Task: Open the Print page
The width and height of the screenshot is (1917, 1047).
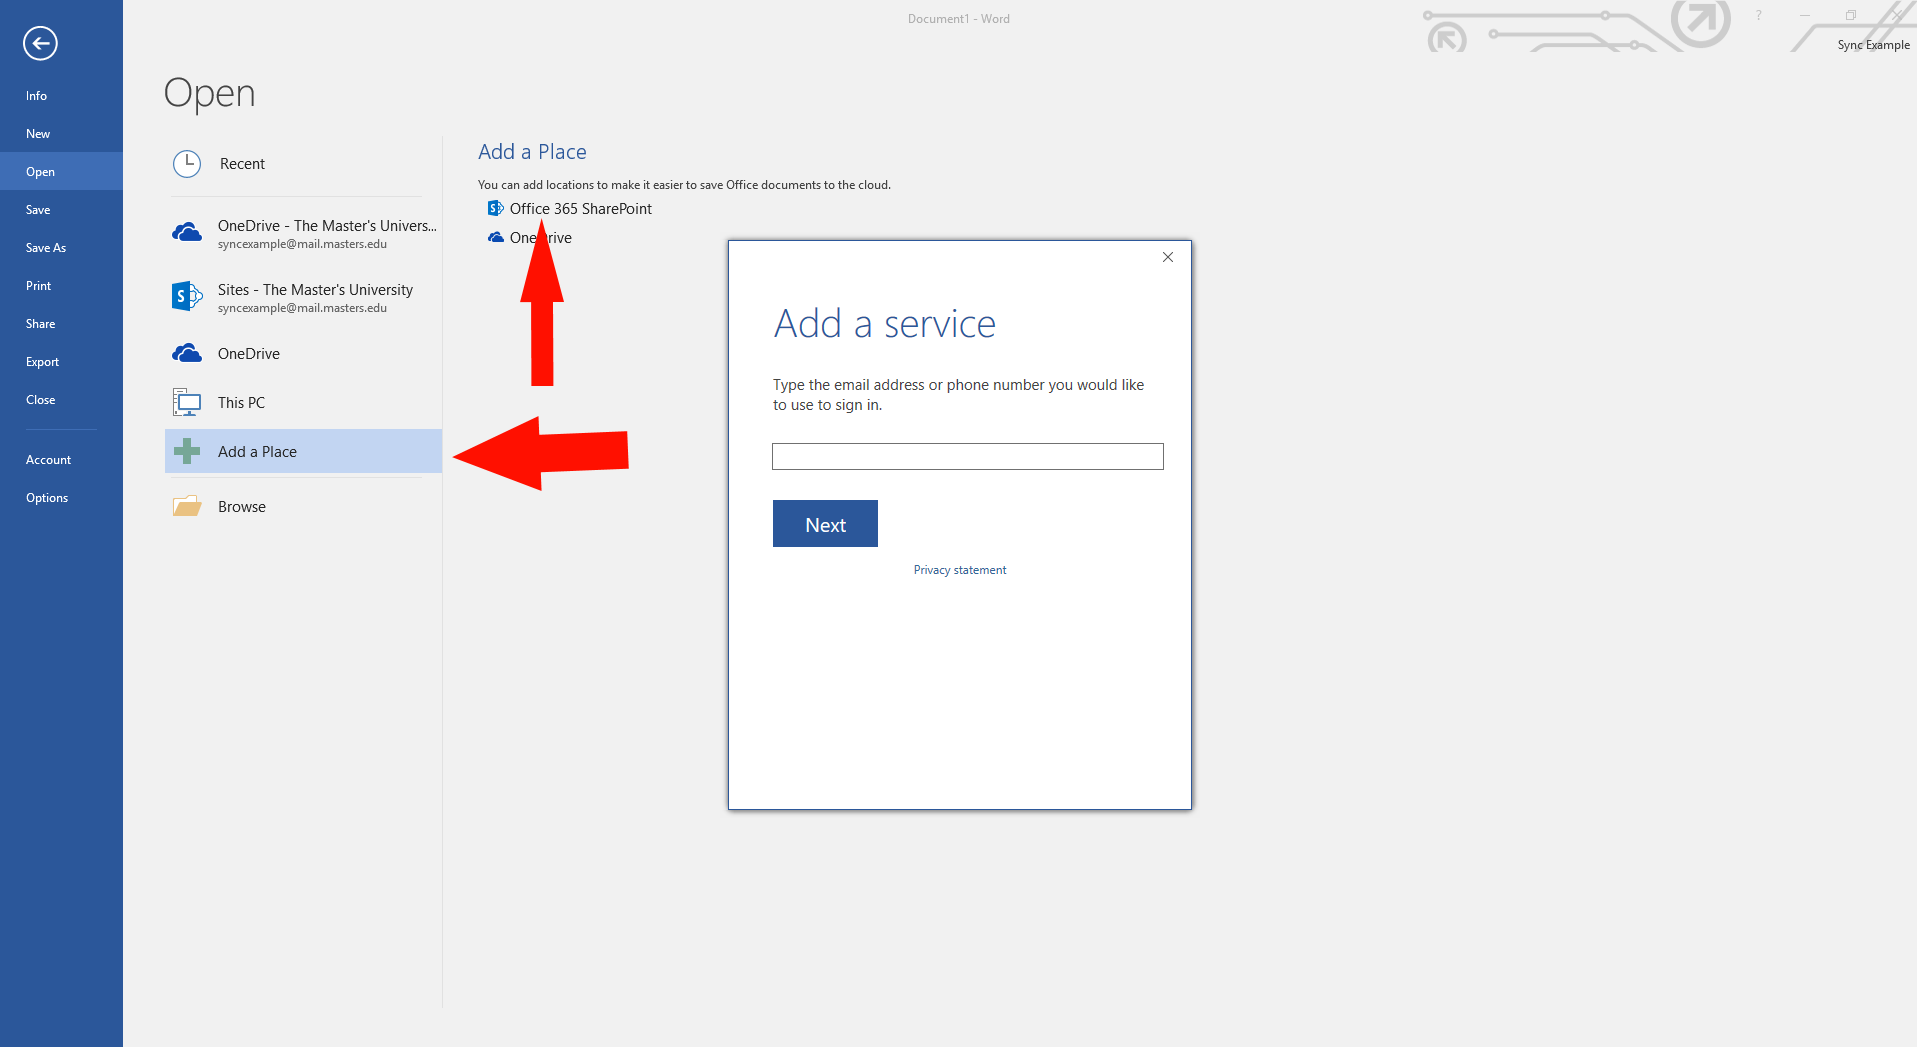Action: pos(61,286)
